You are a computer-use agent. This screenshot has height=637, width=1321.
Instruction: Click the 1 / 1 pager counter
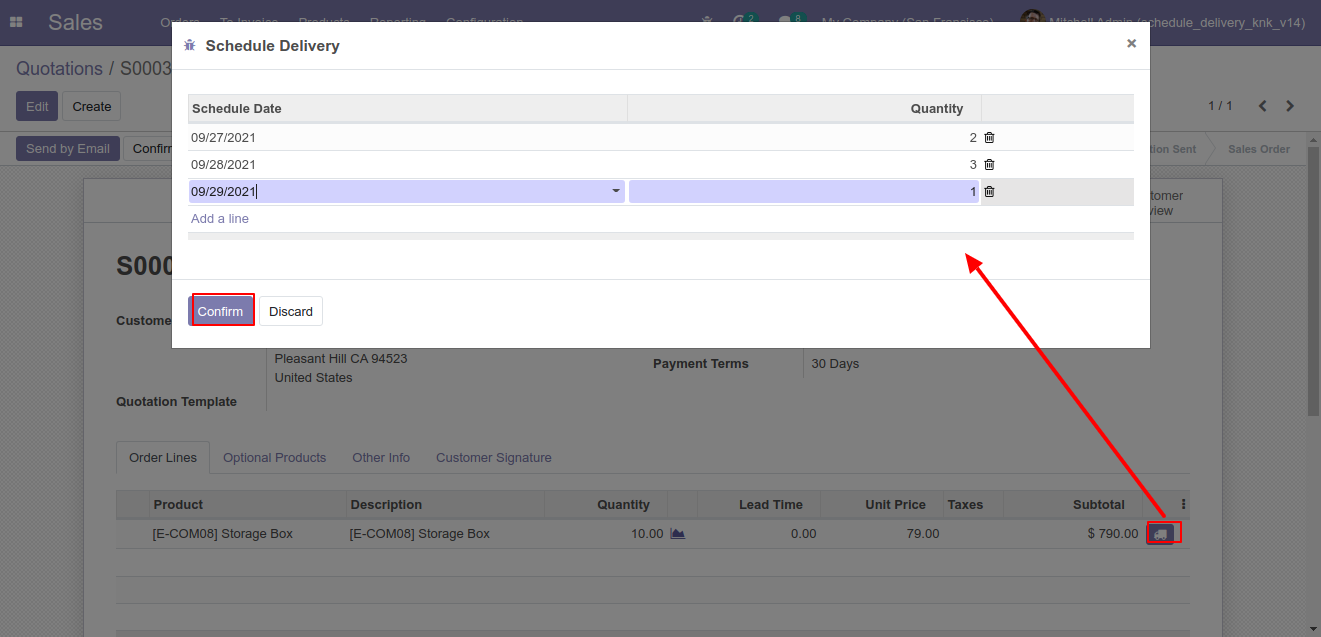[1220, 106]
